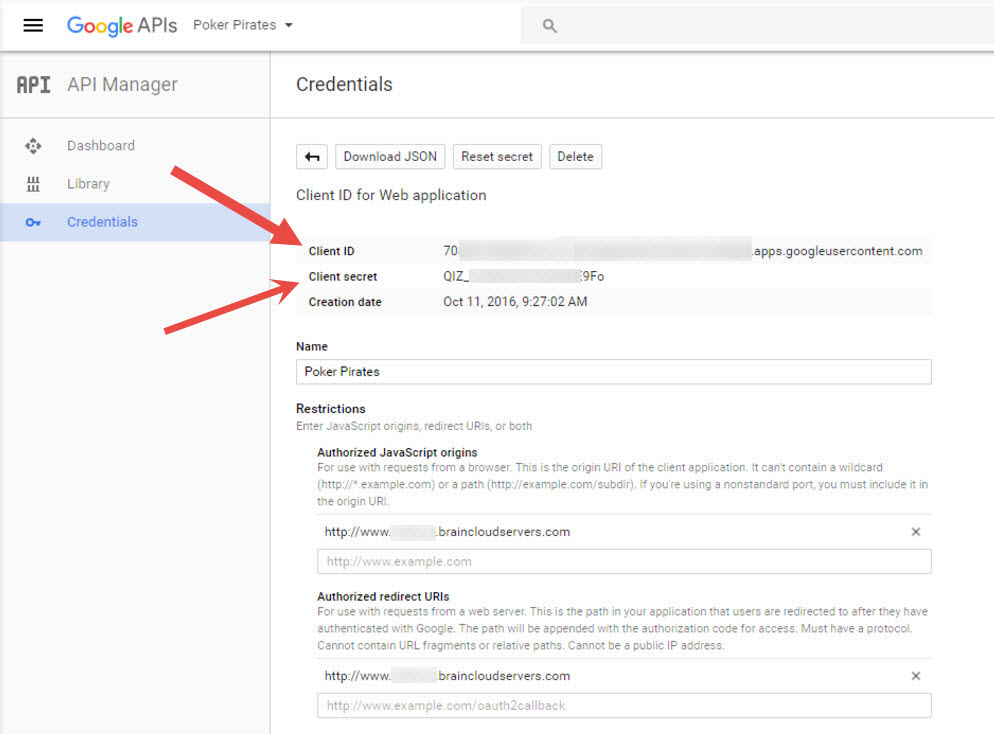
Task: Click the Name field containing Poker Pirates
Action: coord(614,371)
